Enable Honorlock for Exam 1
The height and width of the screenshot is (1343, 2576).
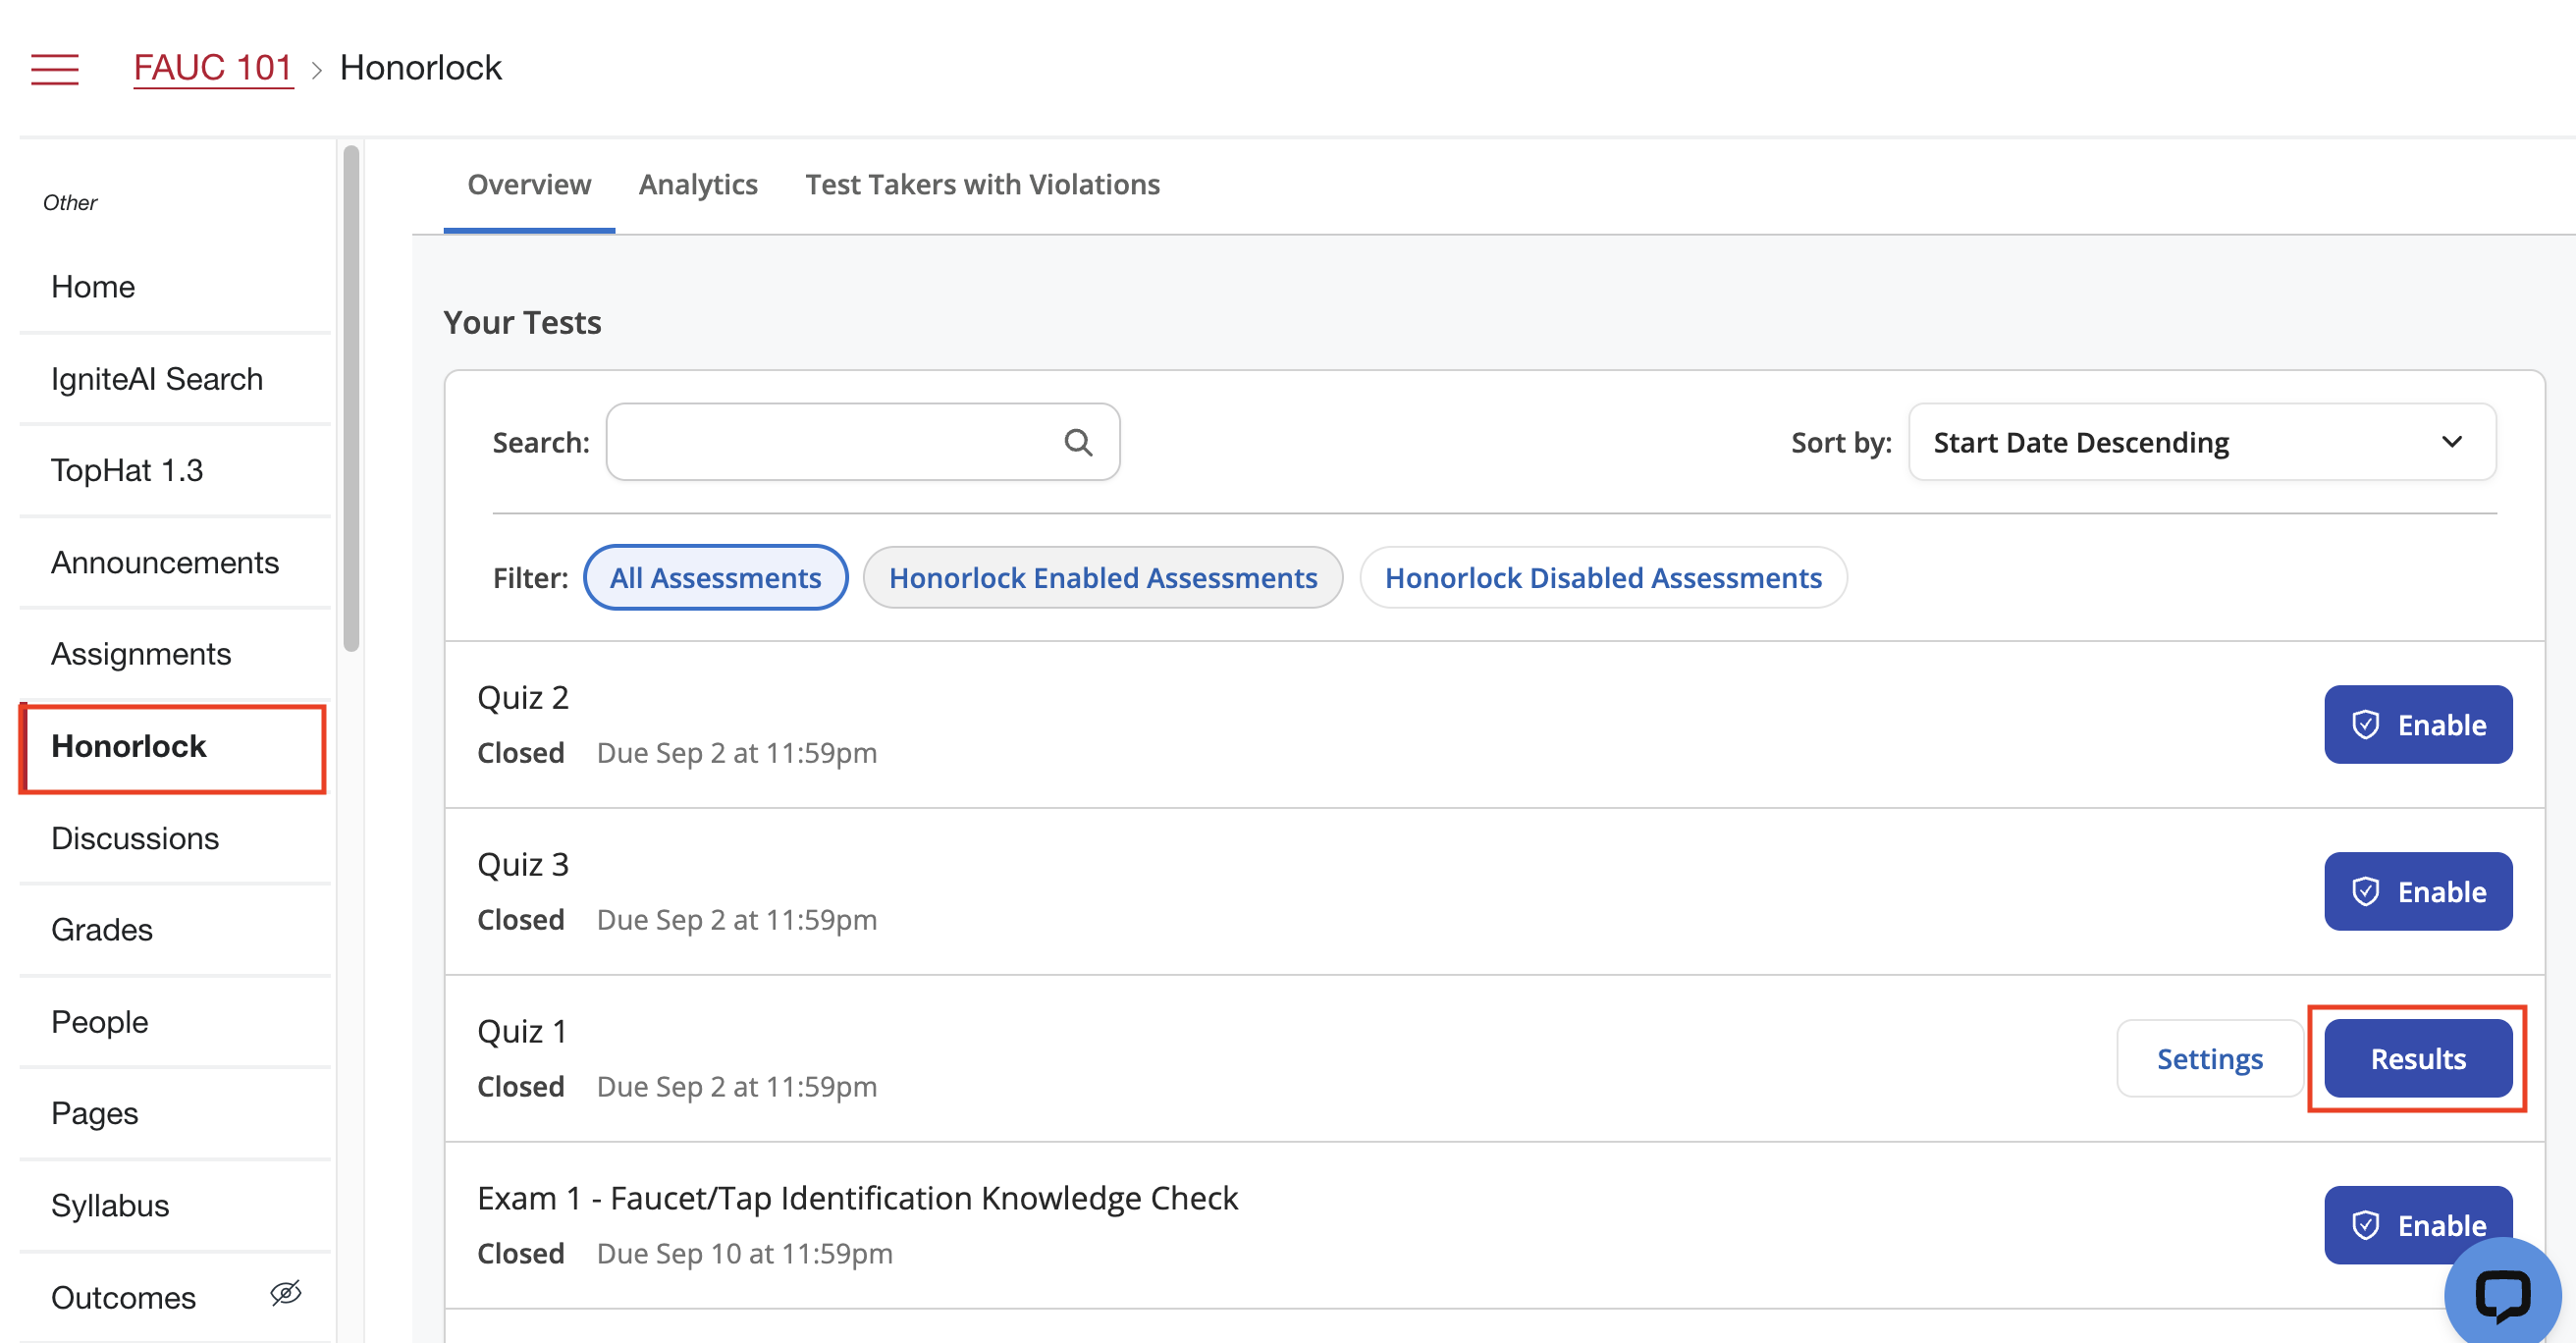click(2418, 1225)
